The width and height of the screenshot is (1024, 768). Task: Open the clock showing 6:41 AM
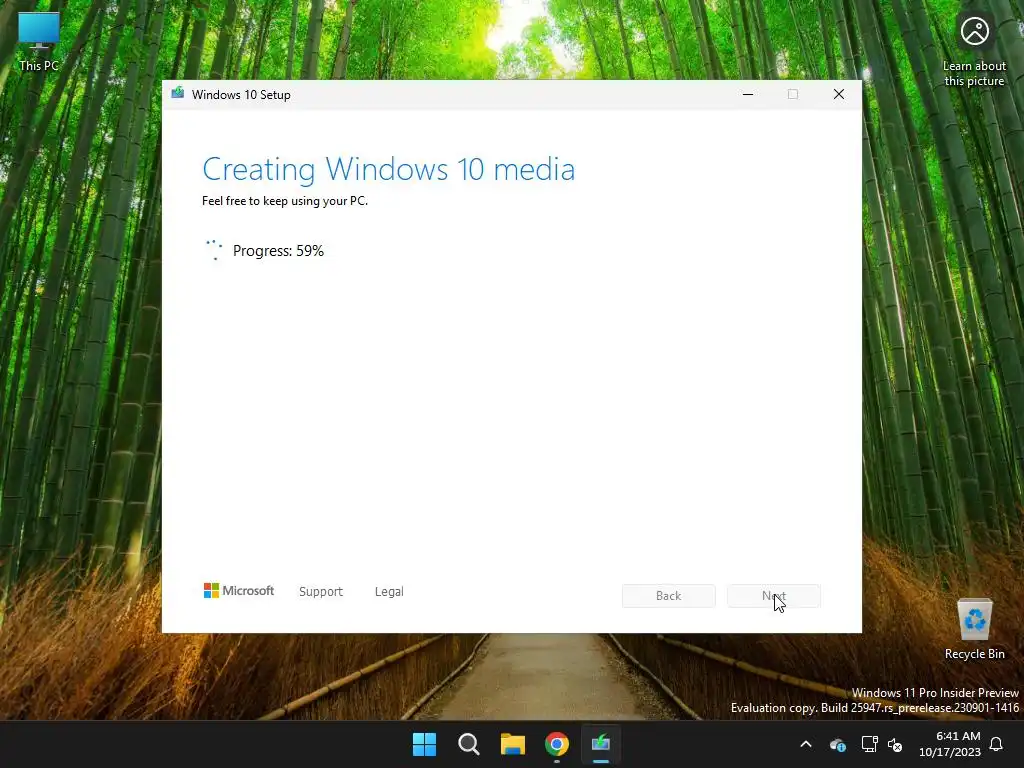point(950,744)
